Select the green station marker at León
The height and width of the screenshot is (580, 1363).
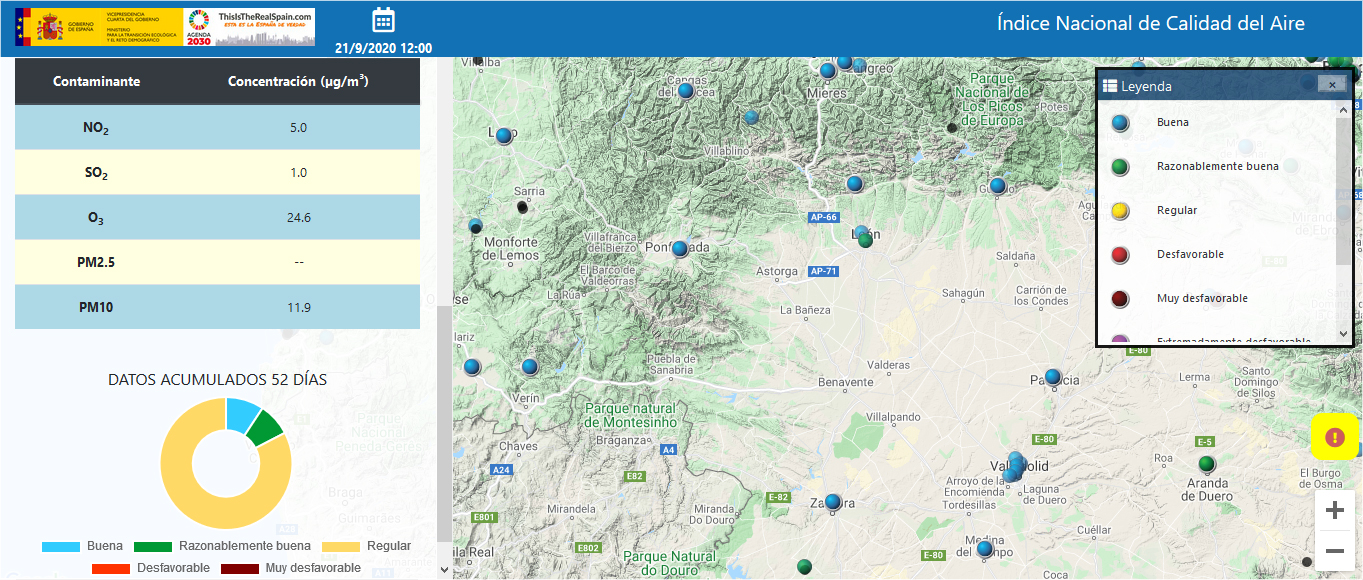click(x=866, y=240)
